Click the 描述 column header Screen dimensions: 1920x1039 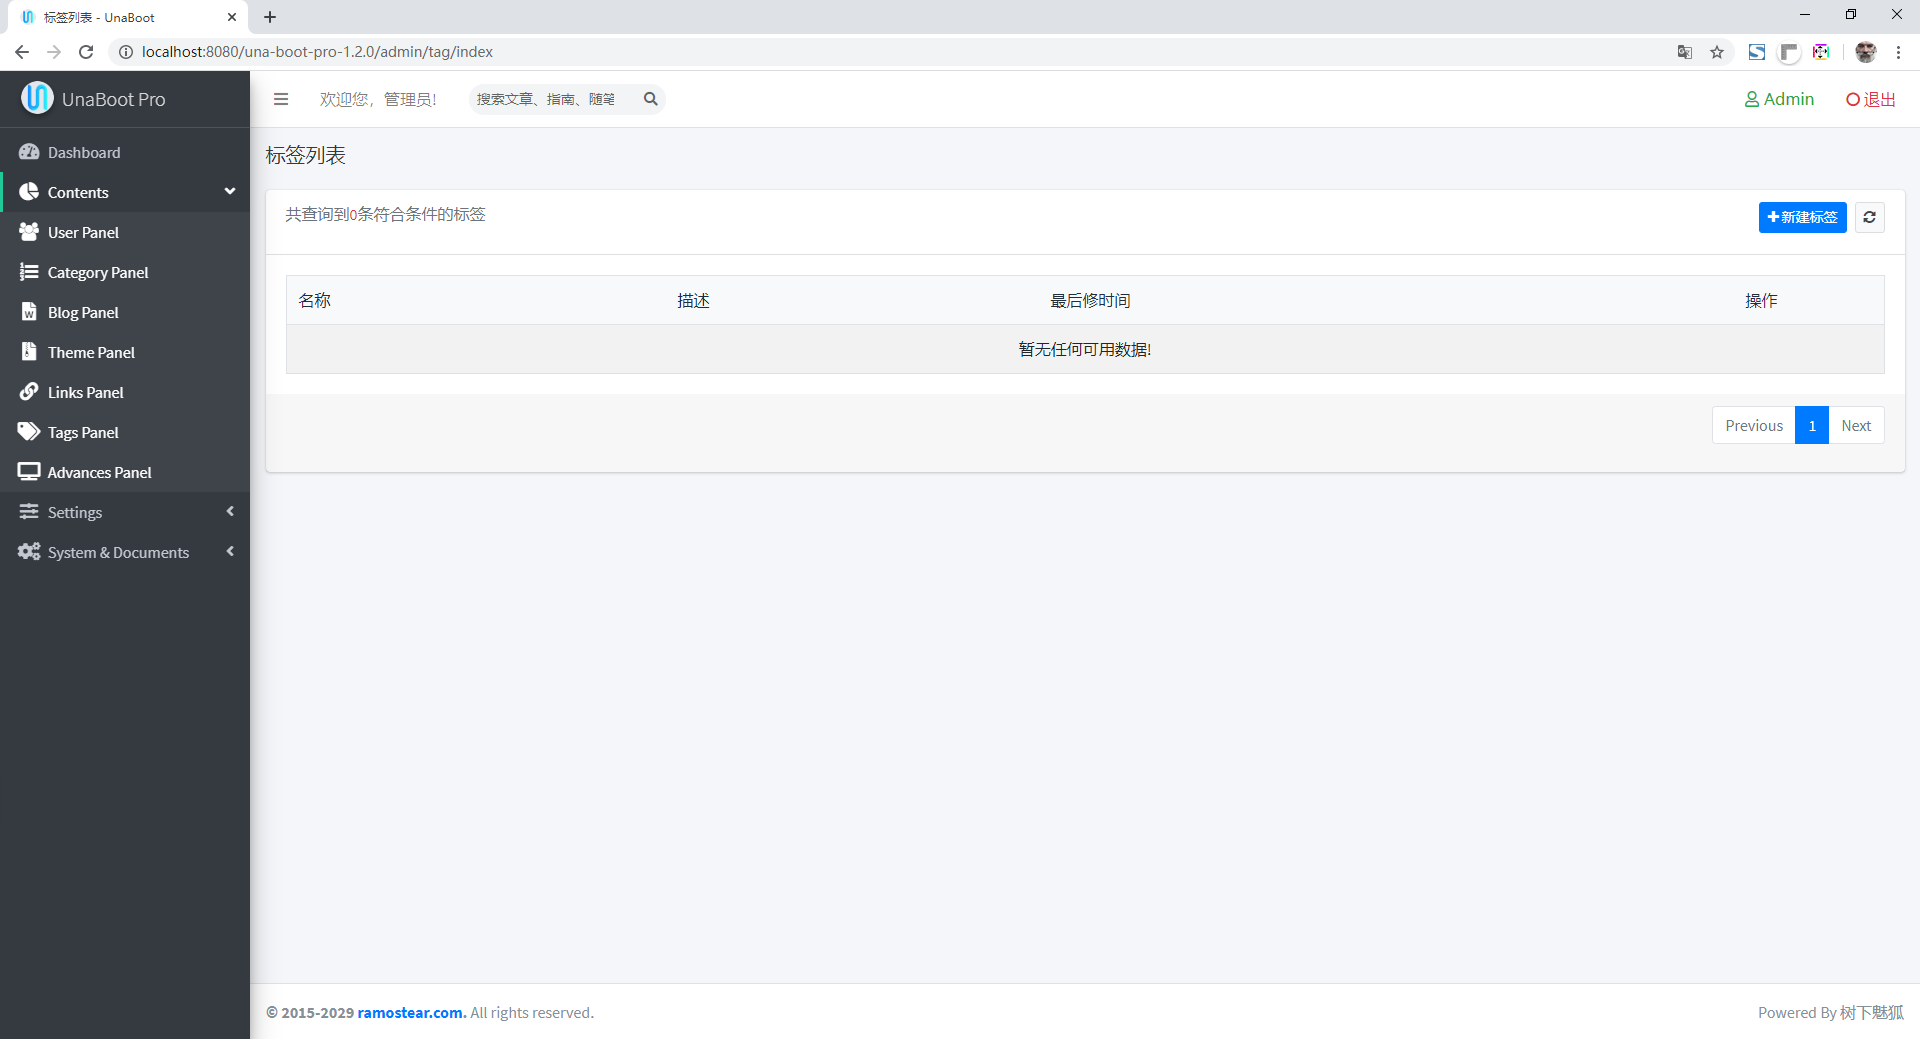pyautogui.click(x=693, y=300)
